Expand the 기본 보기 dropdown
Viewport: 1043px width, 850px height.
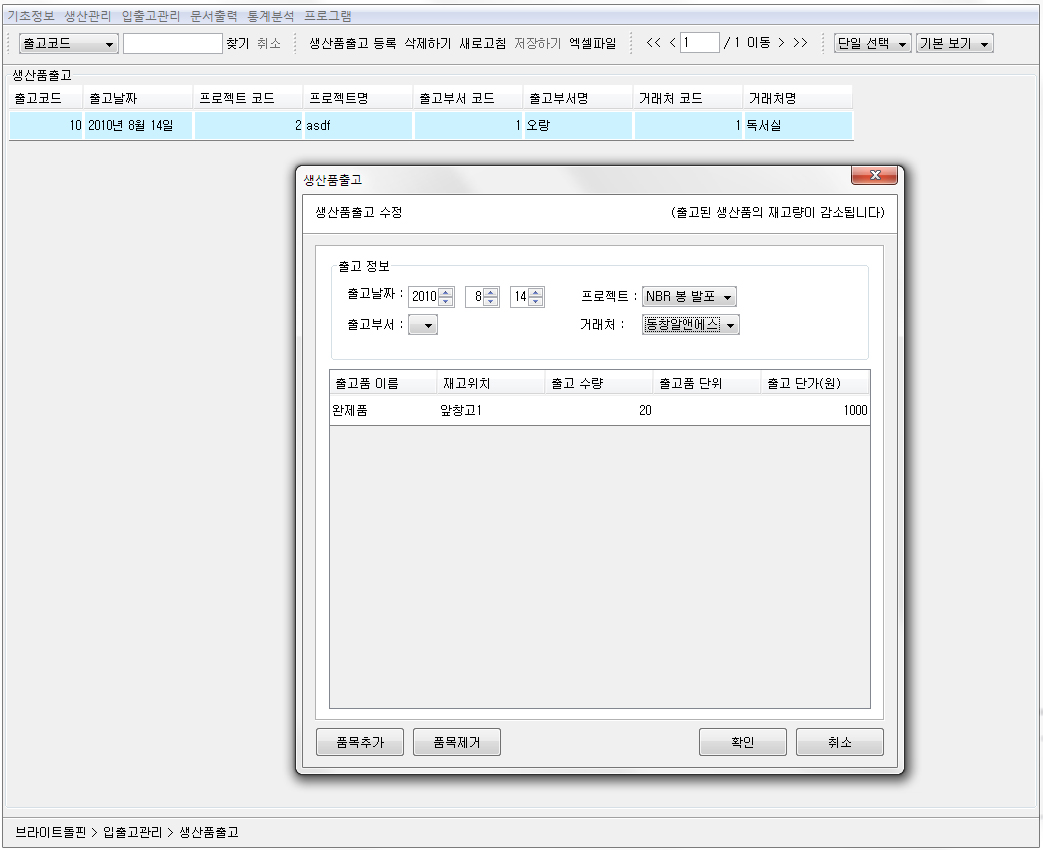coord(954,44)
